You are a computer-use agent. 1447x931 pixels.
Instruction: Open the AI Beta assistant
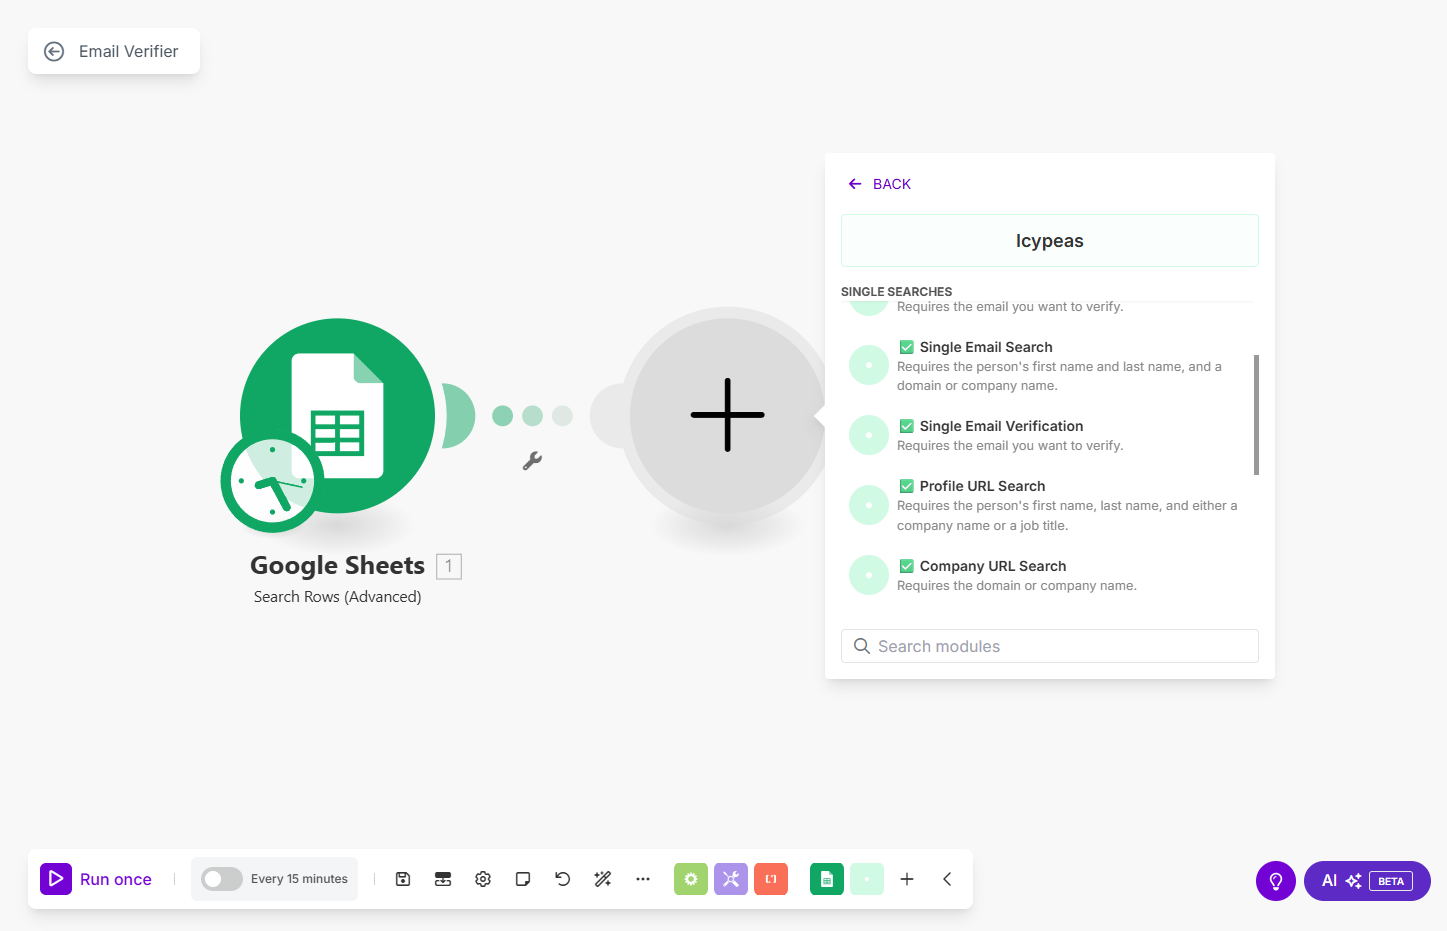coord(1367,881)
